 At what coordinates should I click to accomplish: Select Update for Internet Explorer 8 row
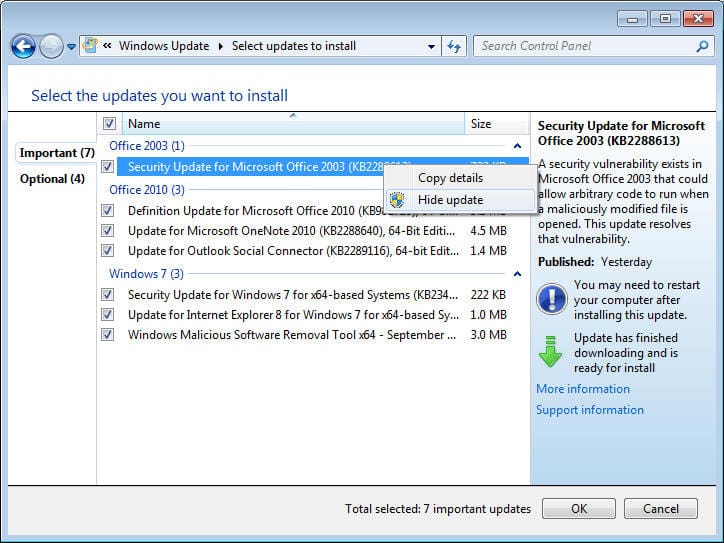314,315
